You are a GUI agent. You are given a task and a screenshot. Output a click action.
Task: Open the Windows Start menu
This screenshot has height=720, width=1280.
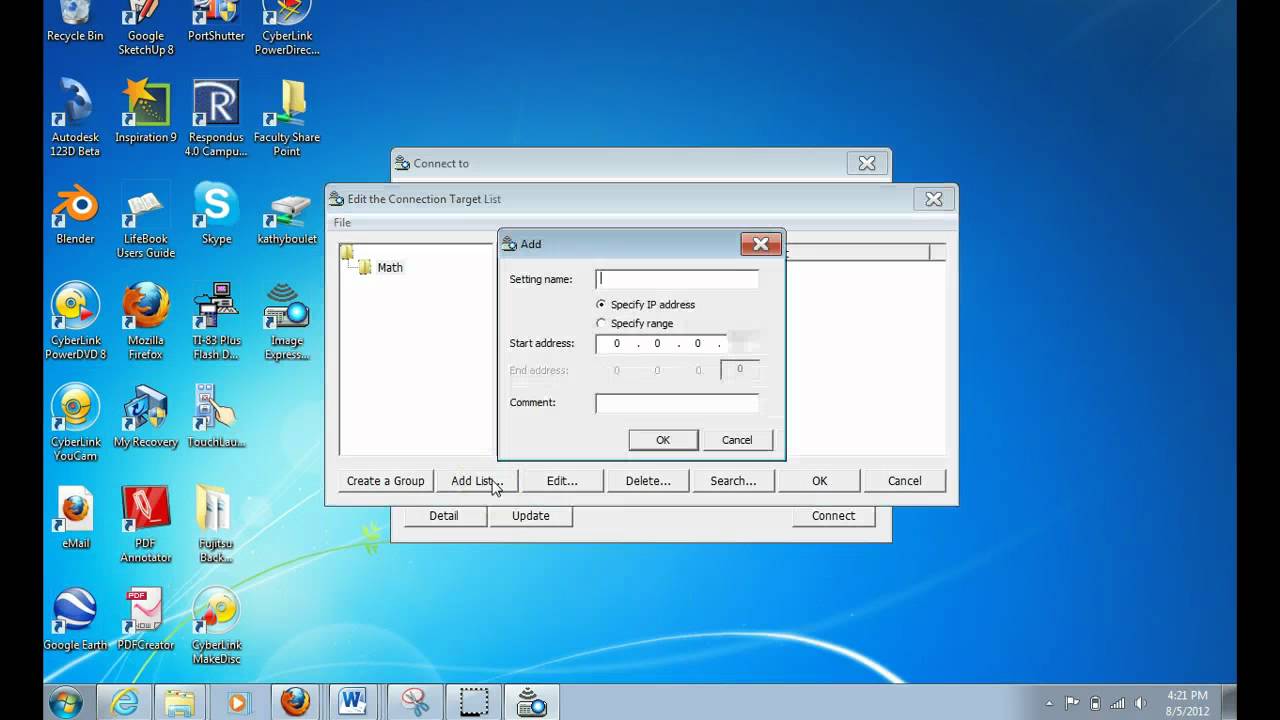coord(66,703)
